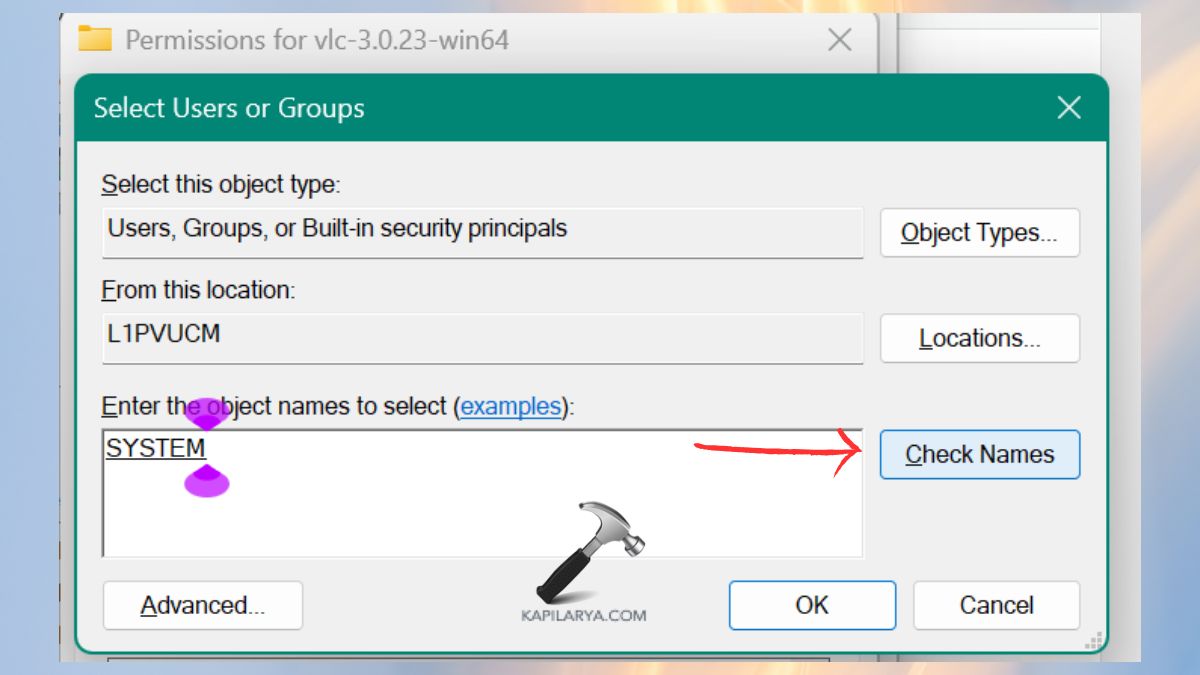Viewport: 1200px width, 675px height.
Task: Close the Permissions for vlc-3.0.23-win64 dialog
Action: click(838, 40)
